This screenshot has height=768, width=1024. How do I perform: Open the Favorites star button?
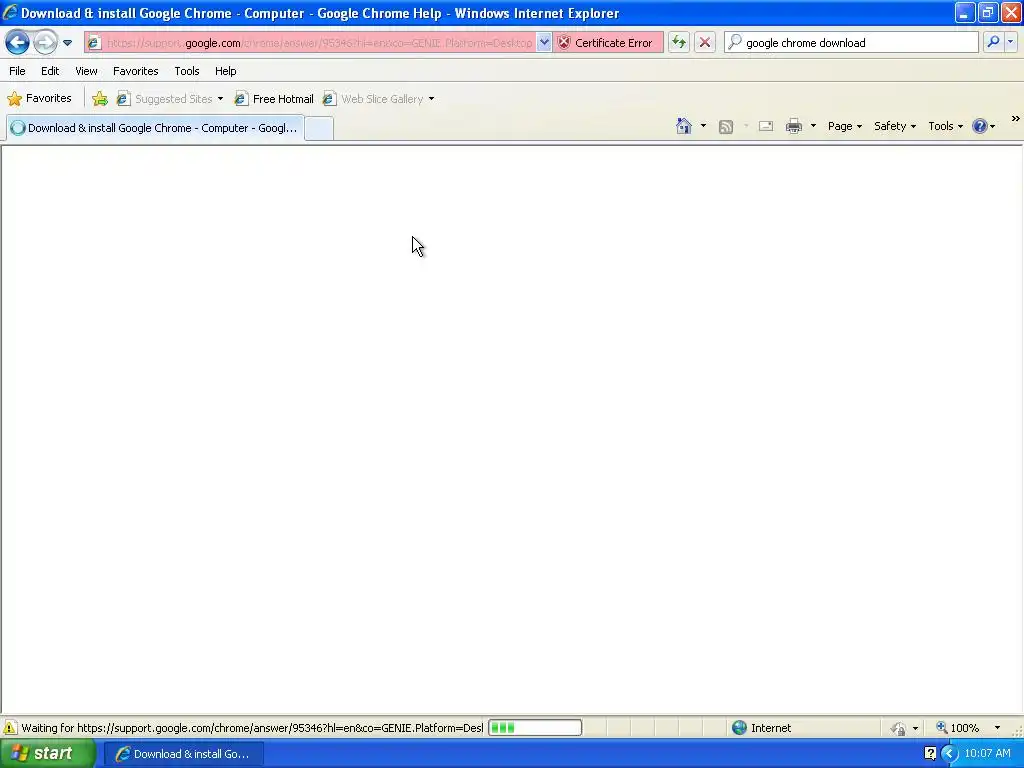coord(39,99)
